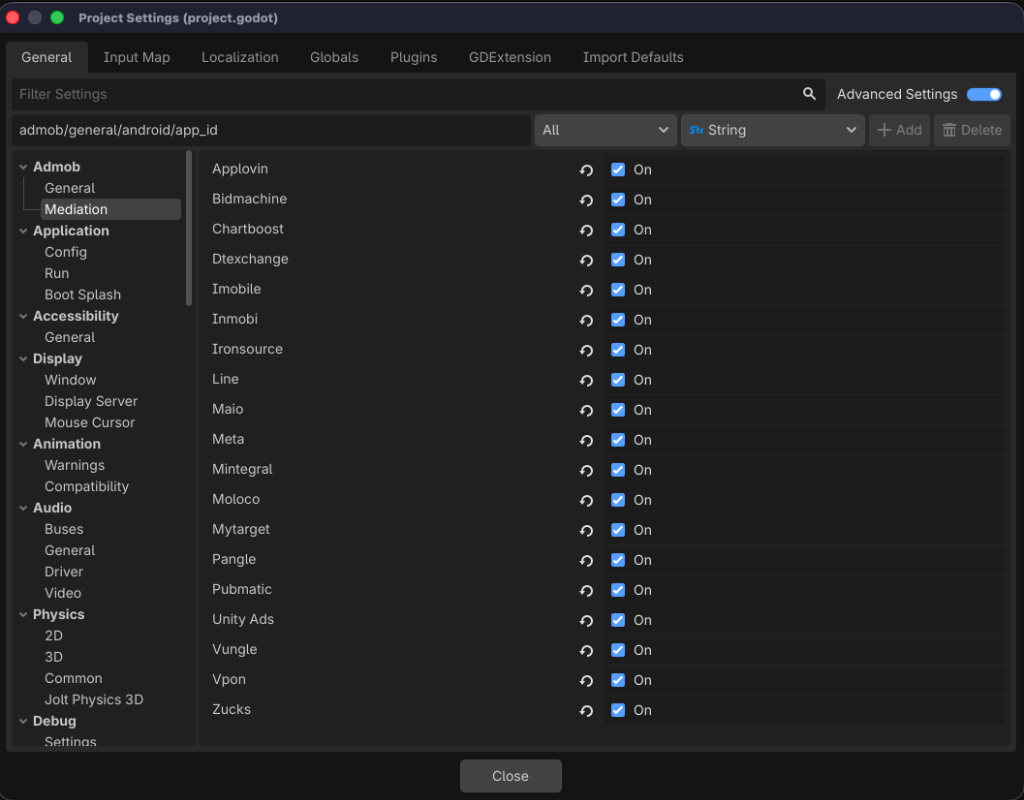The width and height of the screenshot is (1024, 800).
Task: Uncheck the Applovin On checkbox
Action: coord(618,170)
